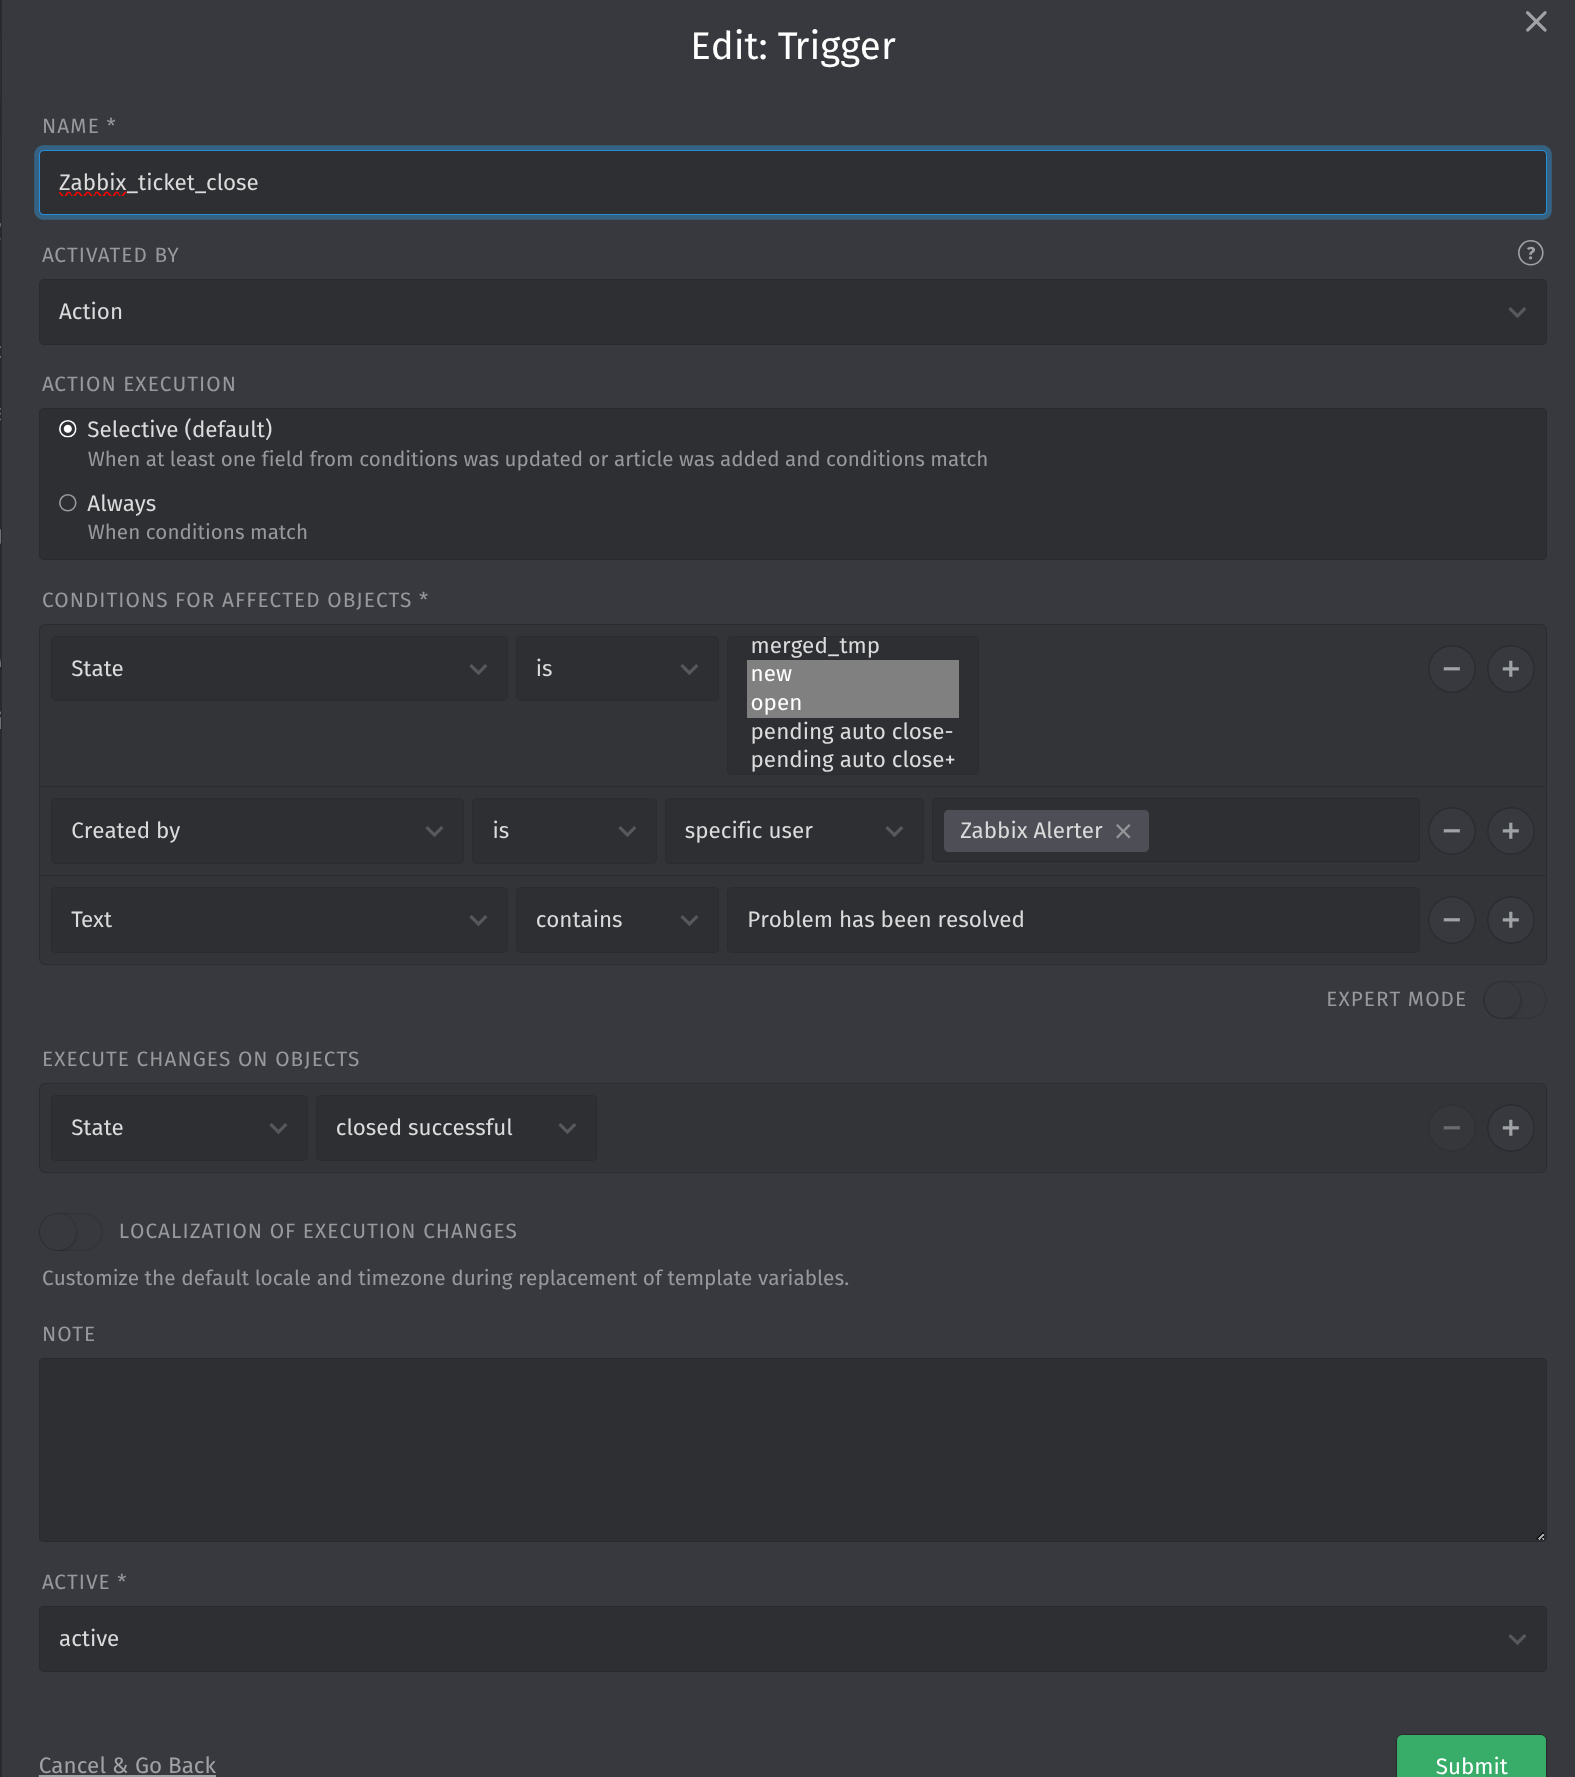The image size is (1575, 1777).
Task: Remove the Created by condition
Action: (1451, 831)
